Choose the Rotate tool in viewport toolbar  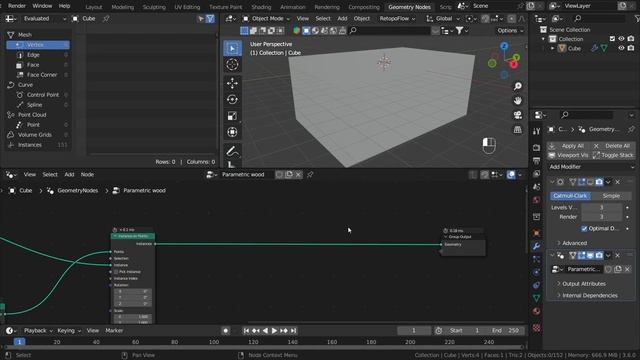coord(232,100)
